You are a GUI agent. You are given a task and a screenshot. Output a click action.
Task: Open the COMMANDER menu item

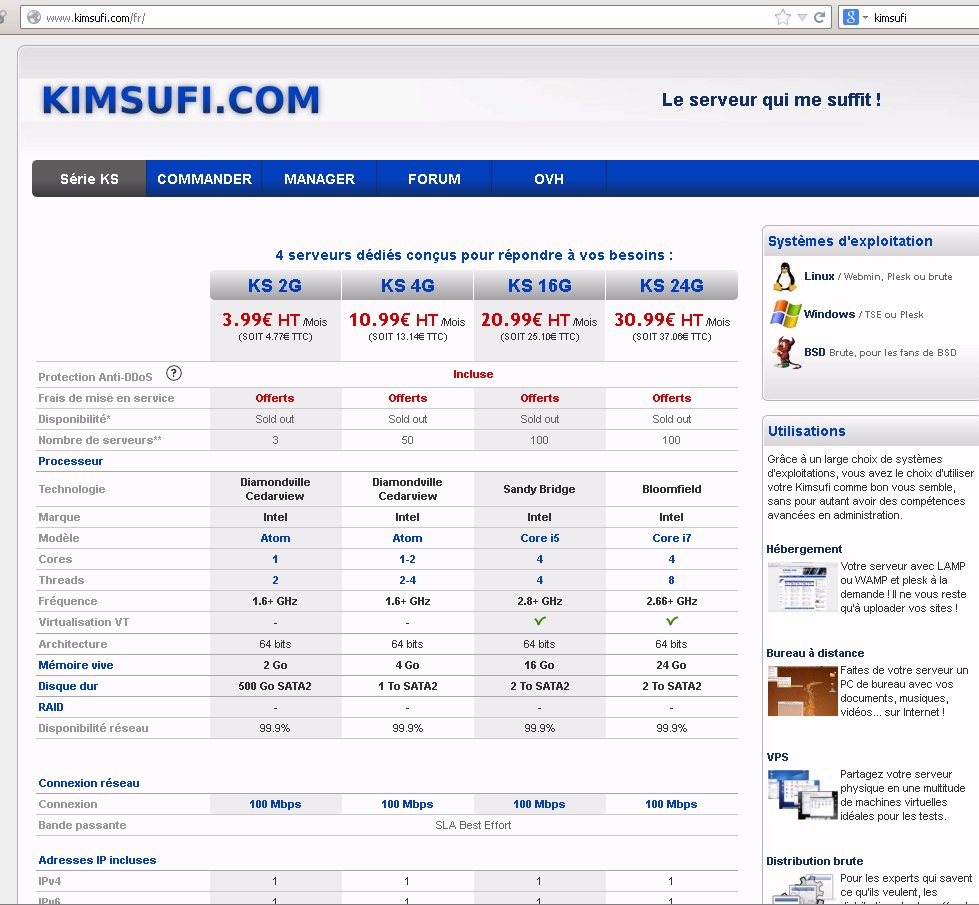click(204, 179)
